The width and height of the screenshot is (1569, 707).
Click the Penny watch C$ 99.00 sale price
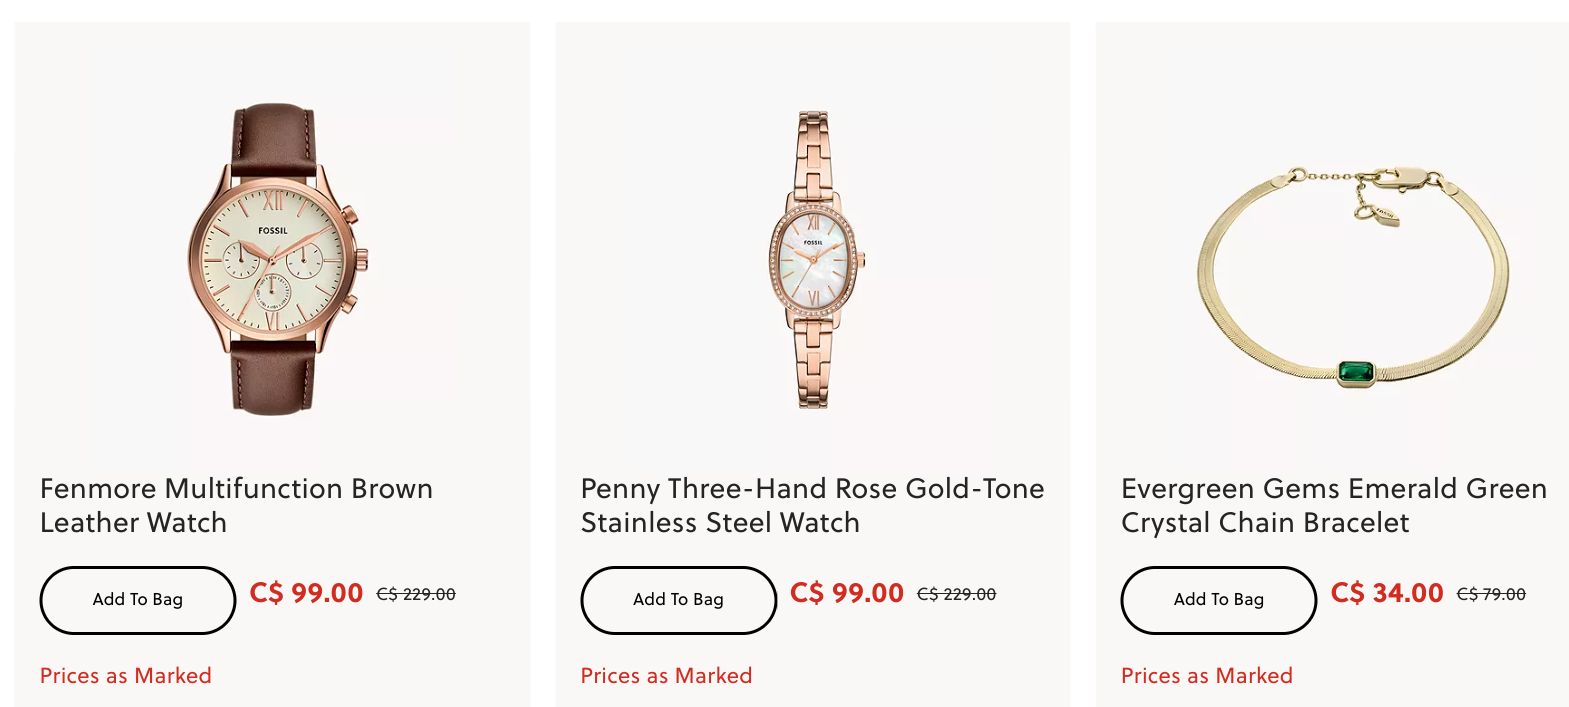(x=847, y=593)
